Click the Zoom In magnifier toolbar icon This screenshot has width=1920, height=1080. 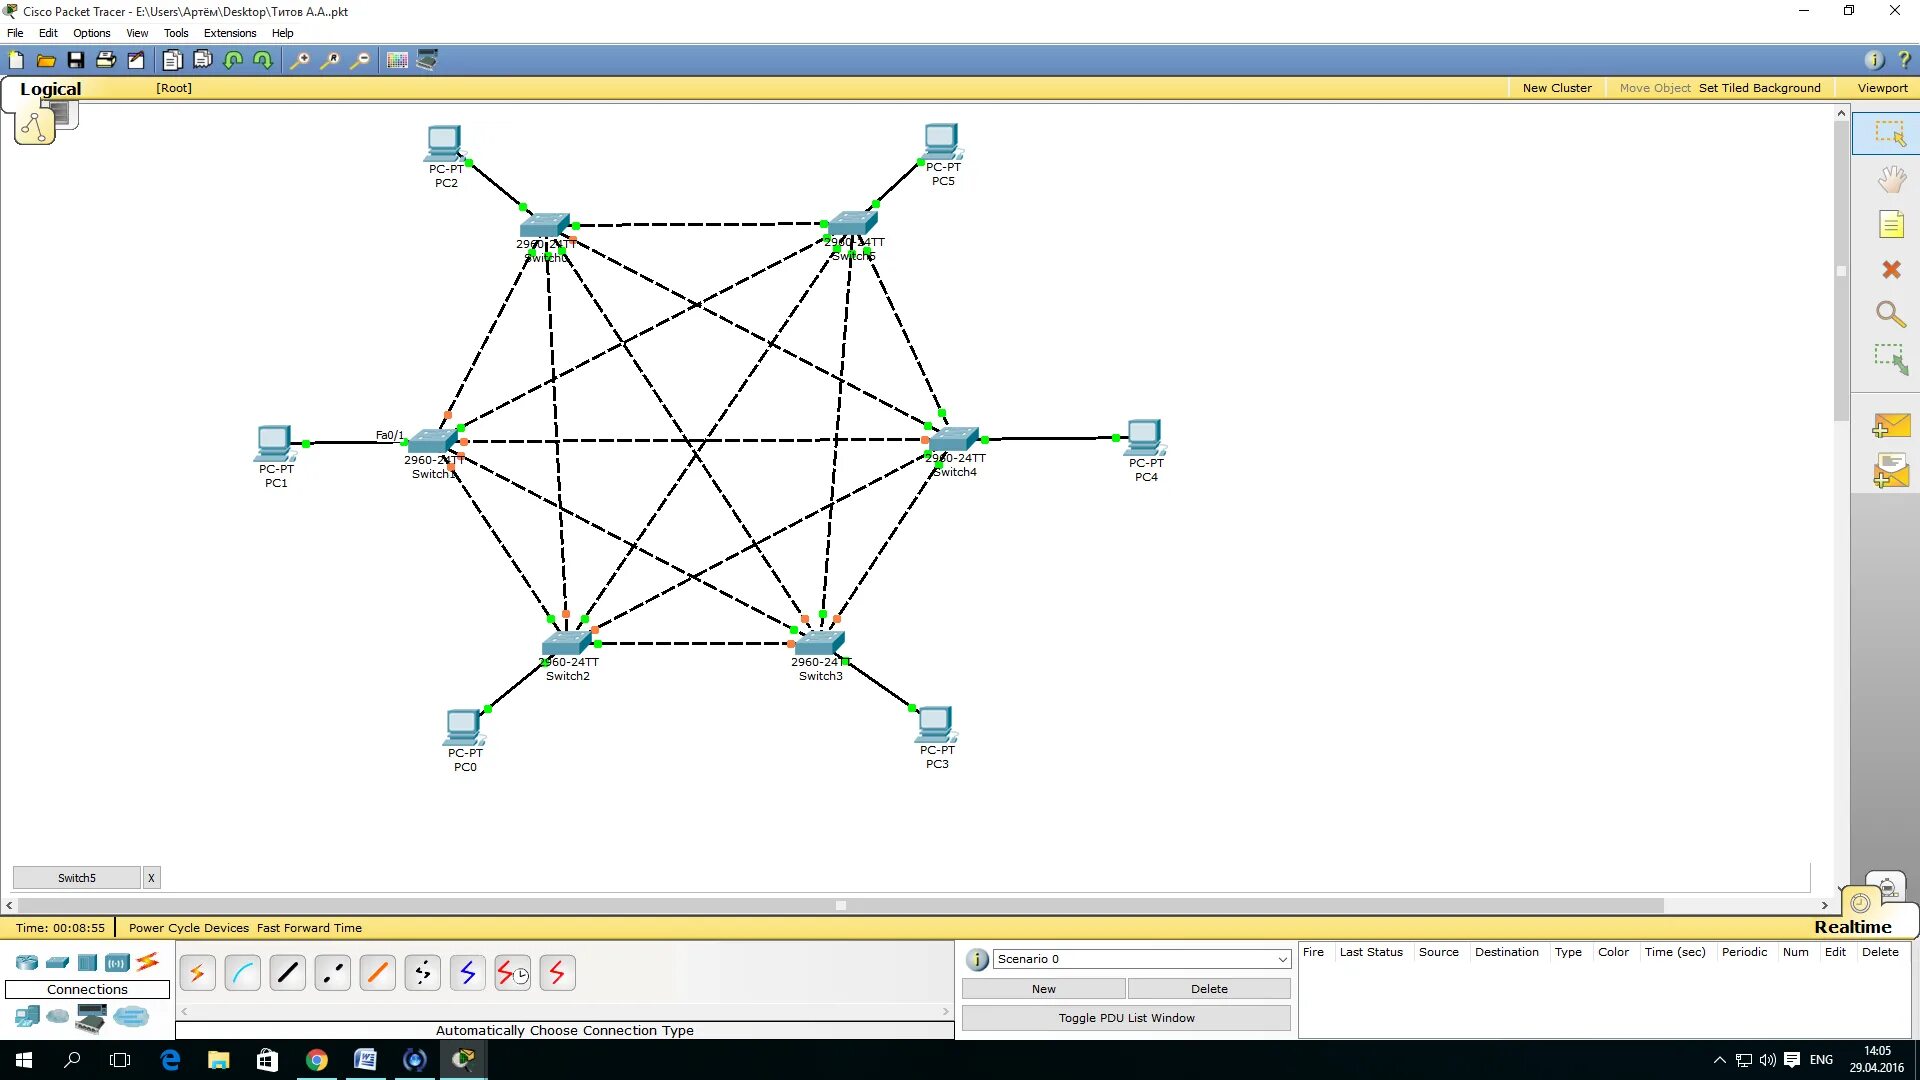click(299, 60)
